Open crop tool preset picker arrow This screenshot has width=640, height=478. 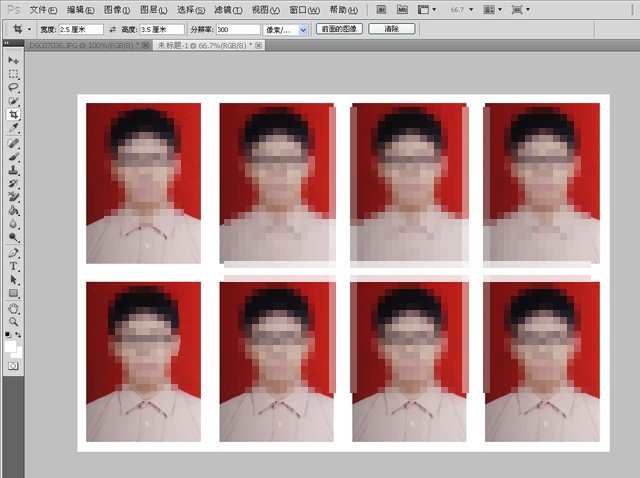(29, 29)
